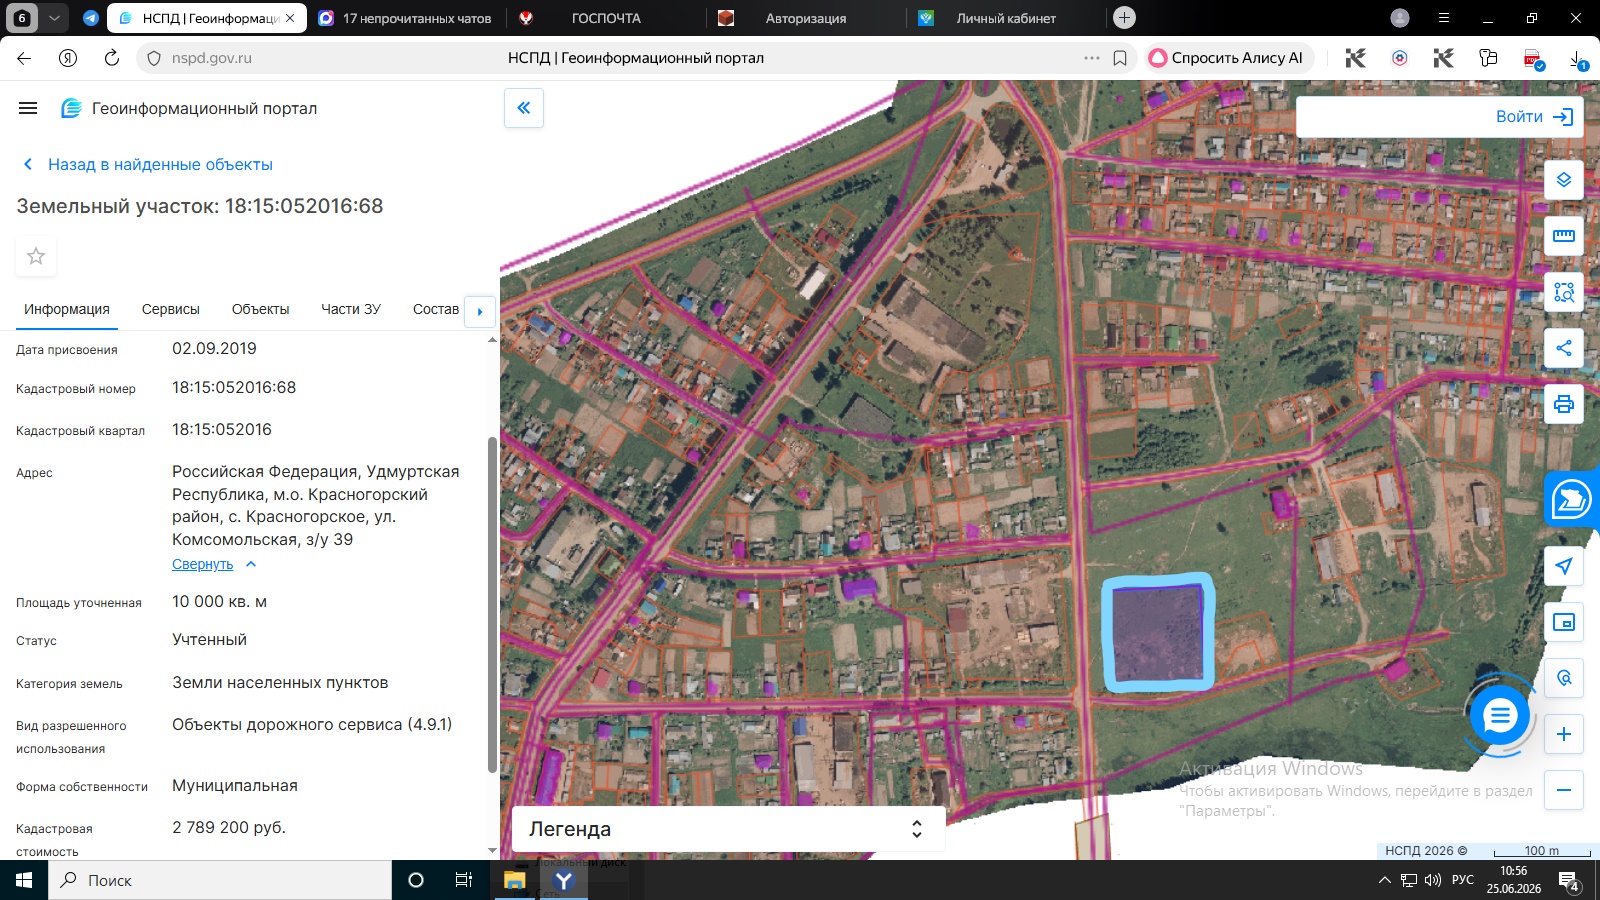
Task: Open the 17 непрочитанных чатов tab
Action: coord(407,18)
